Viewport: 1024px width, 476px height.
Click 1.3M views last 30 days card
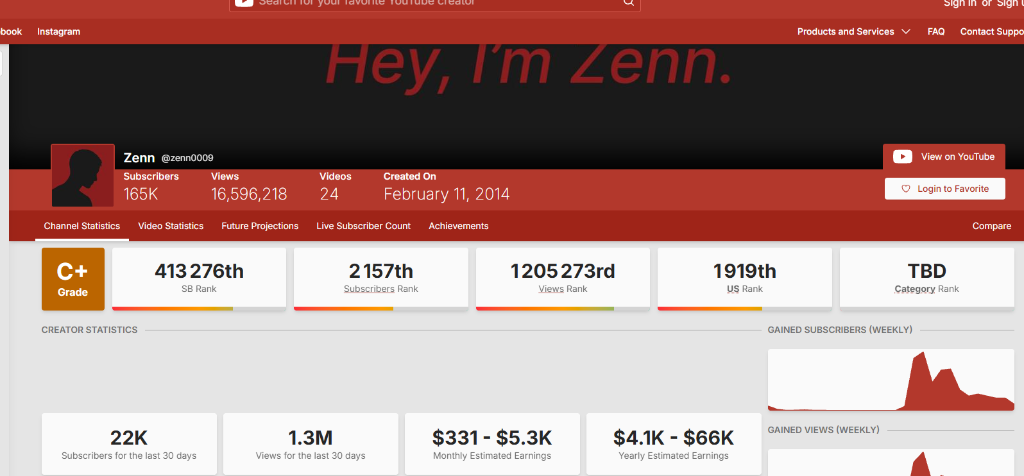click(310, 444)
